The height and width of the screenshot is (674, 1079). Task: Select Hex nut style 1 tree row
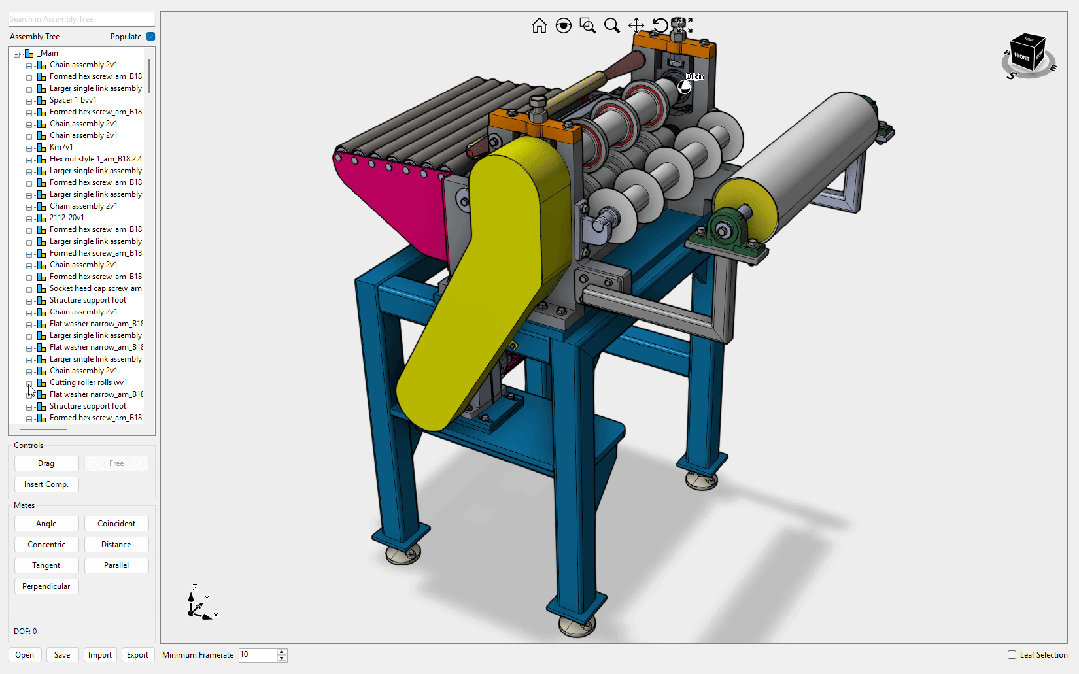(96, 159)
